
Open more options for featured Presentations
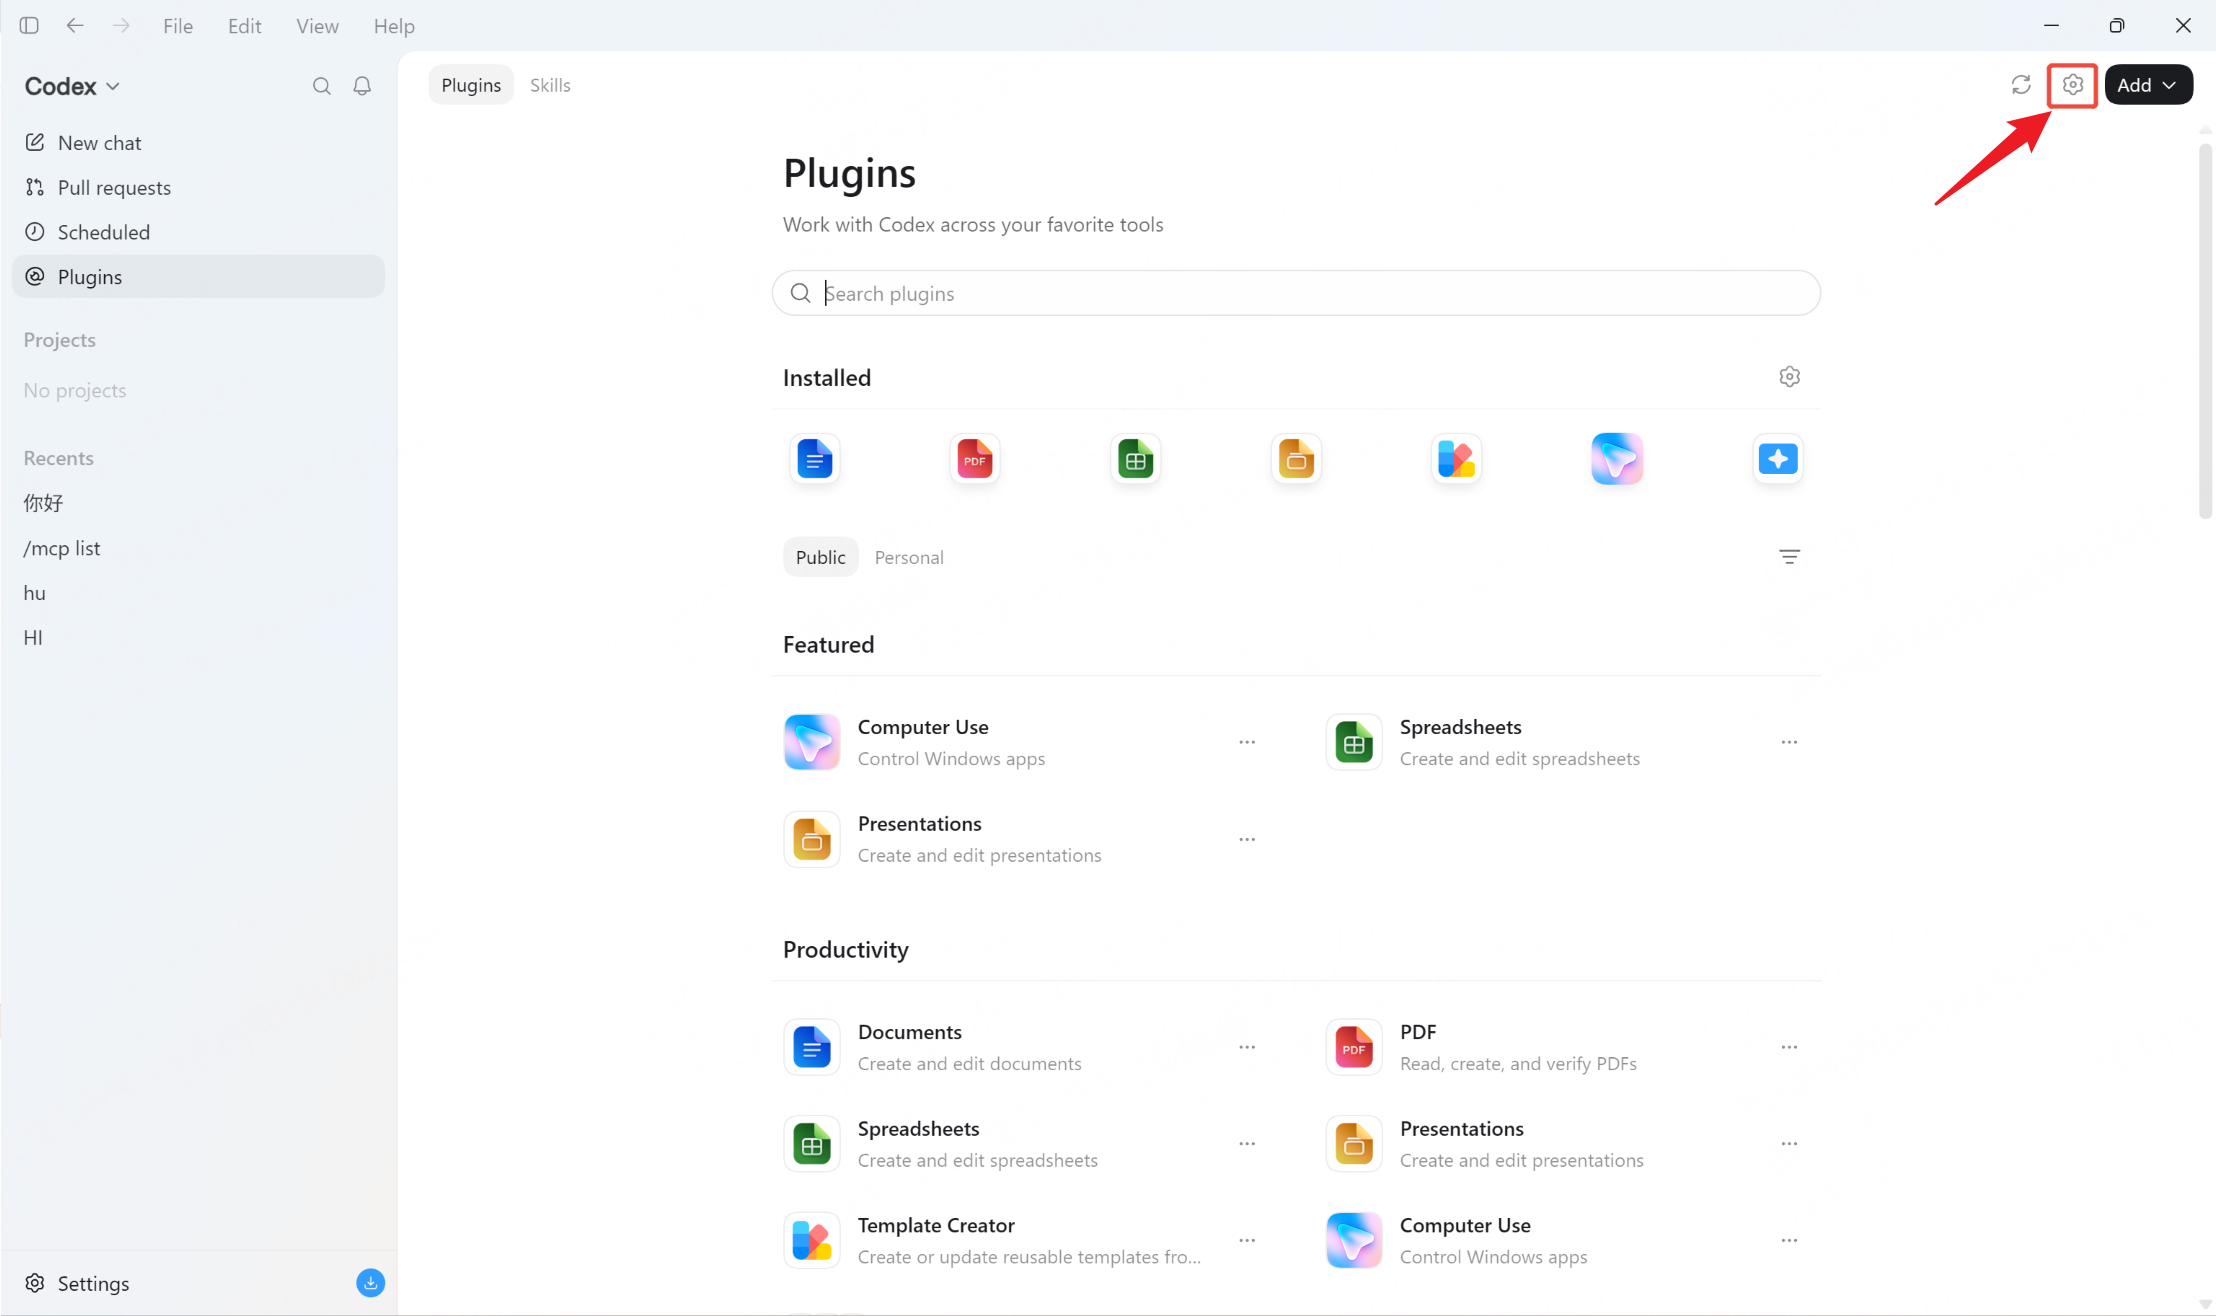coord(1247,839)
